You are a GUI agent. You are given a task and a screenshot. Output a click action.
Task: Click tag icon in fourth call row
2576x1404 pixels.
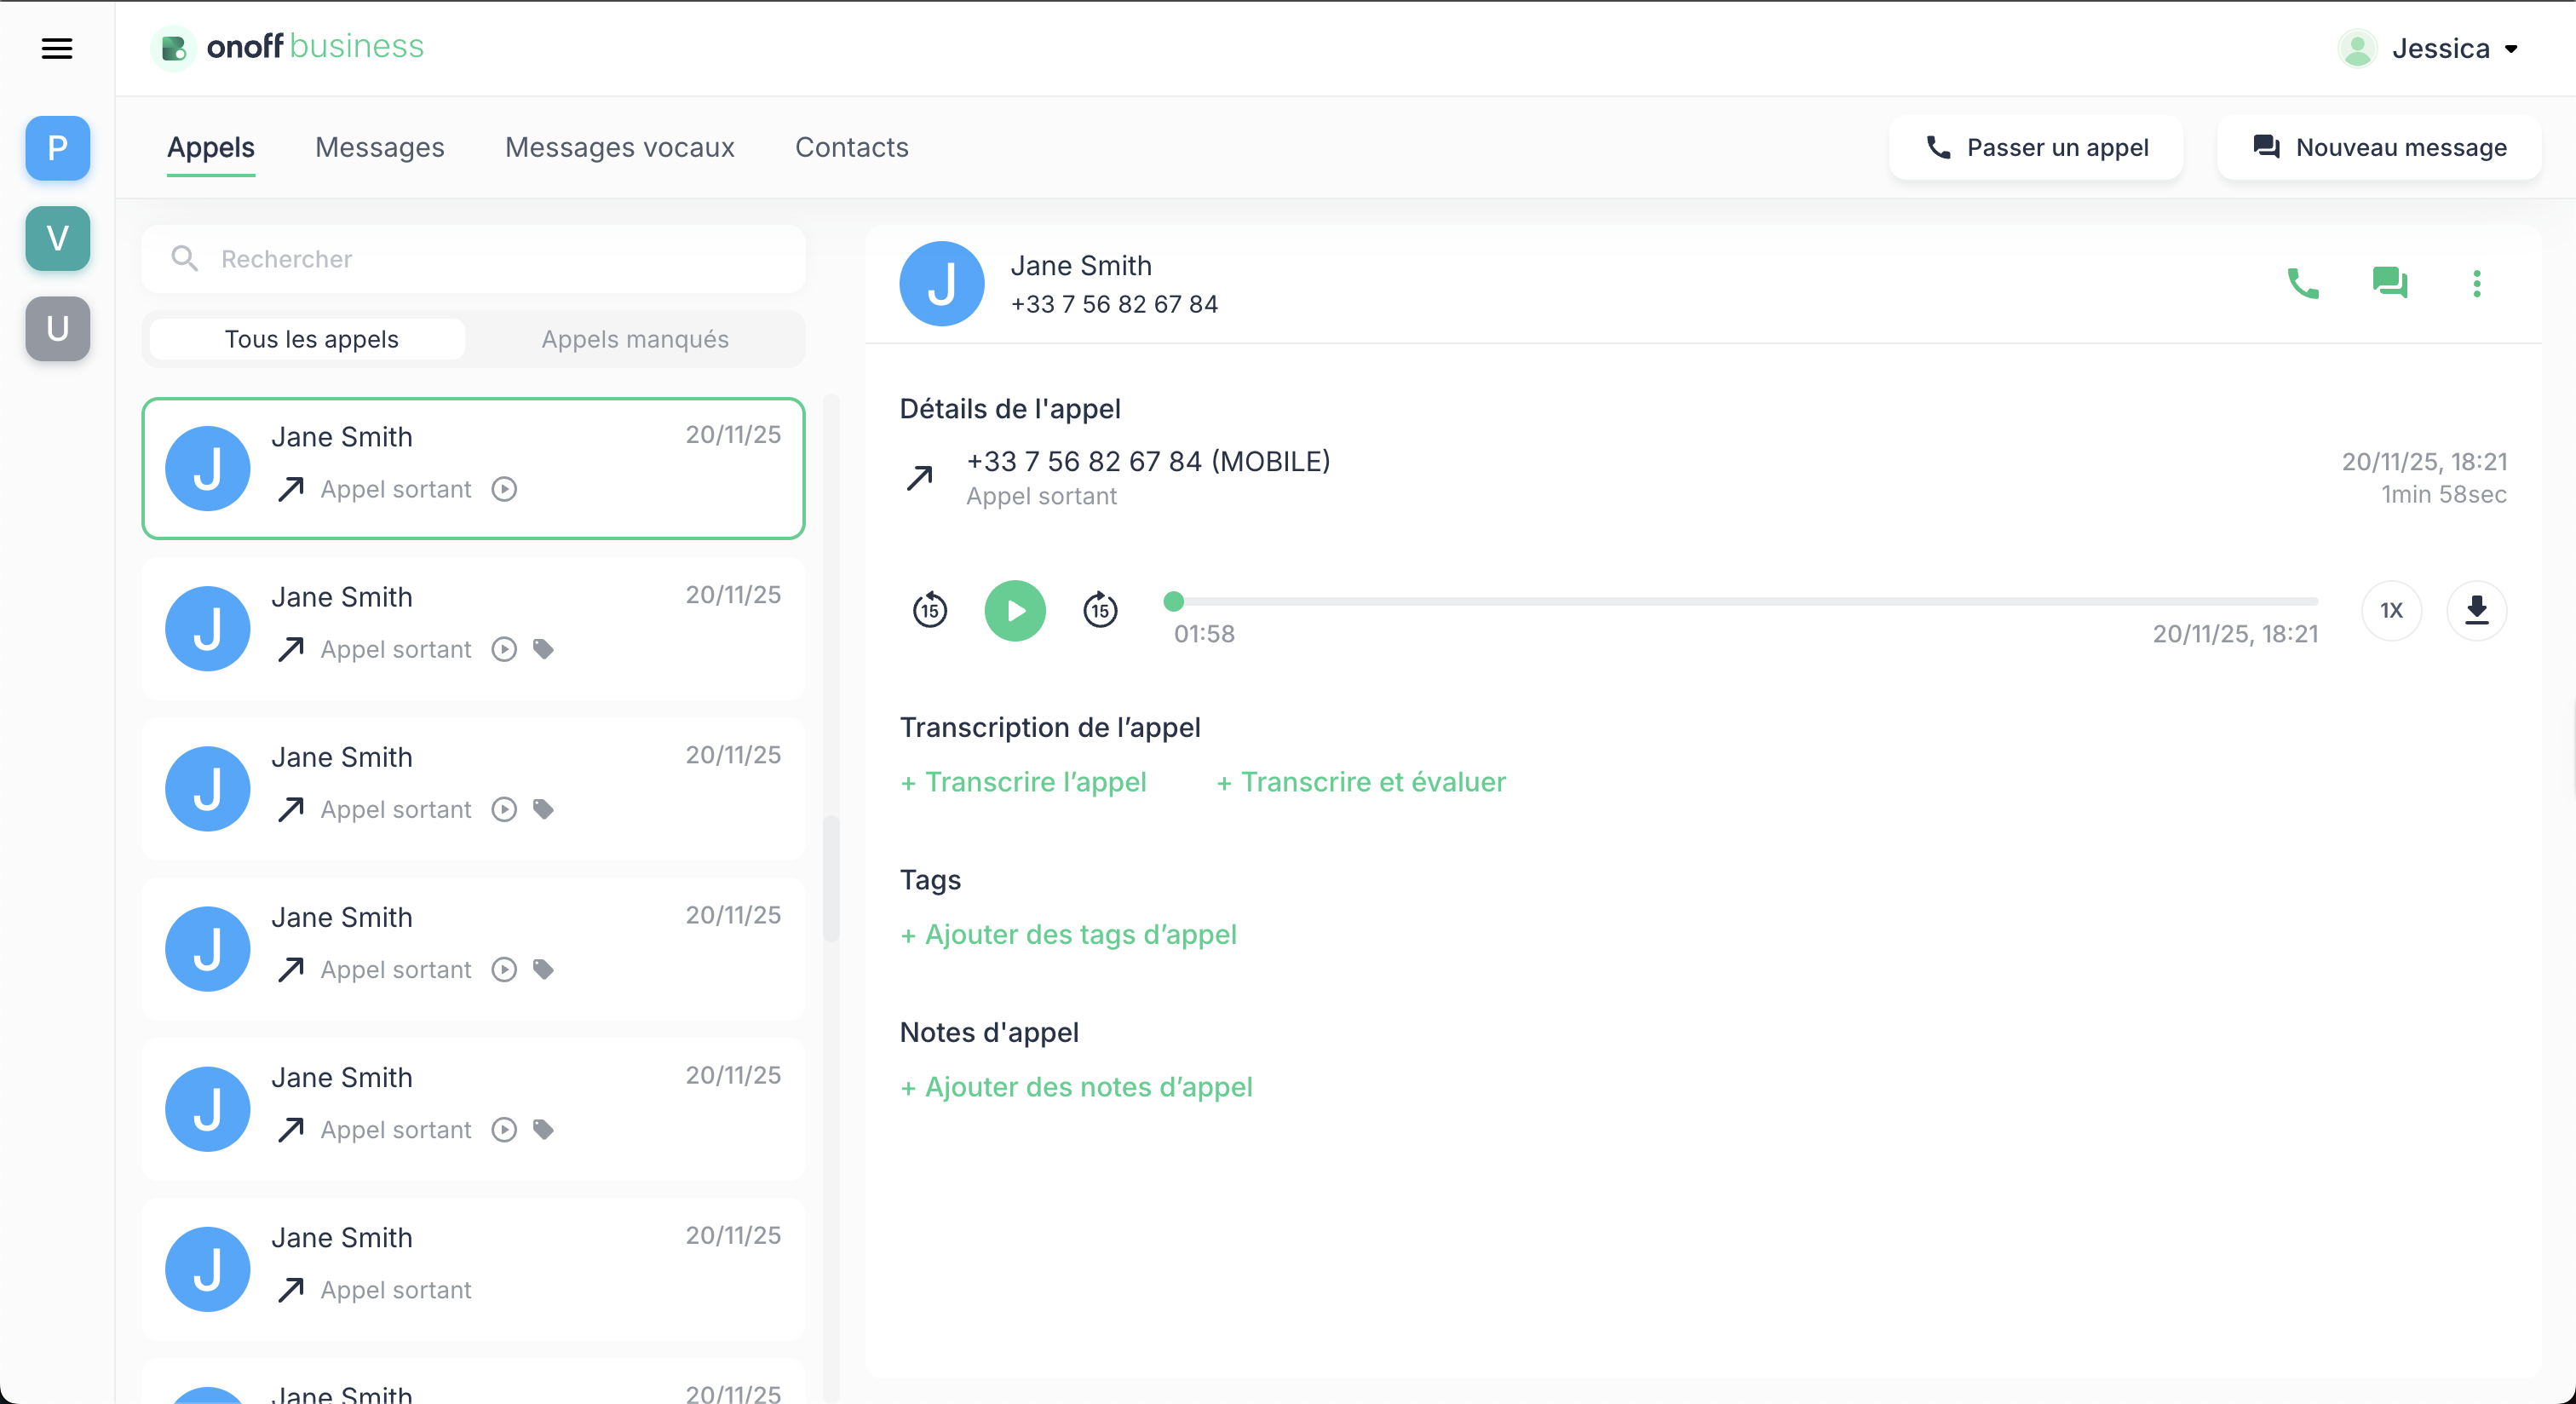(x=543, y=969)
